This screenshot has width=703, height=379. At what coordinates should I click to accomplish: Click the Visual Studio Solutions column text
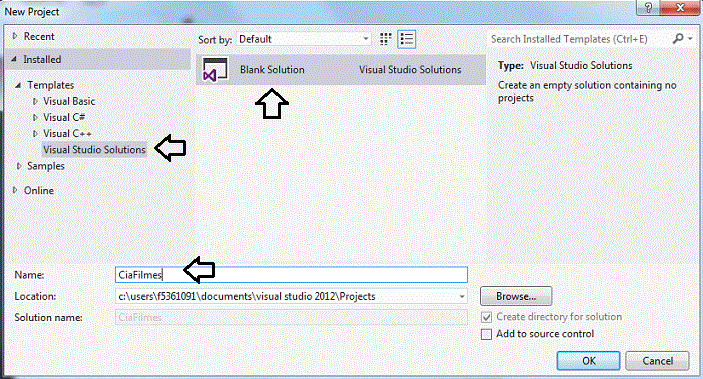(x=410, y=70)
